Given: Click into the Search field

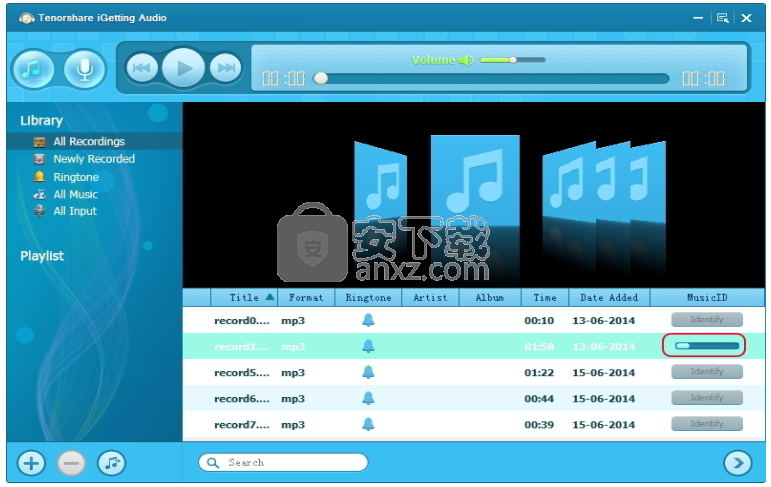Looking at the screenshot, I should (283, 462).
